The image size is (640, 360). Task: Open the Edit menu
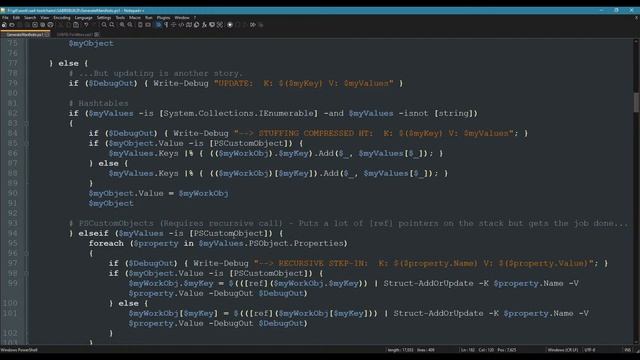click(16, 18)
